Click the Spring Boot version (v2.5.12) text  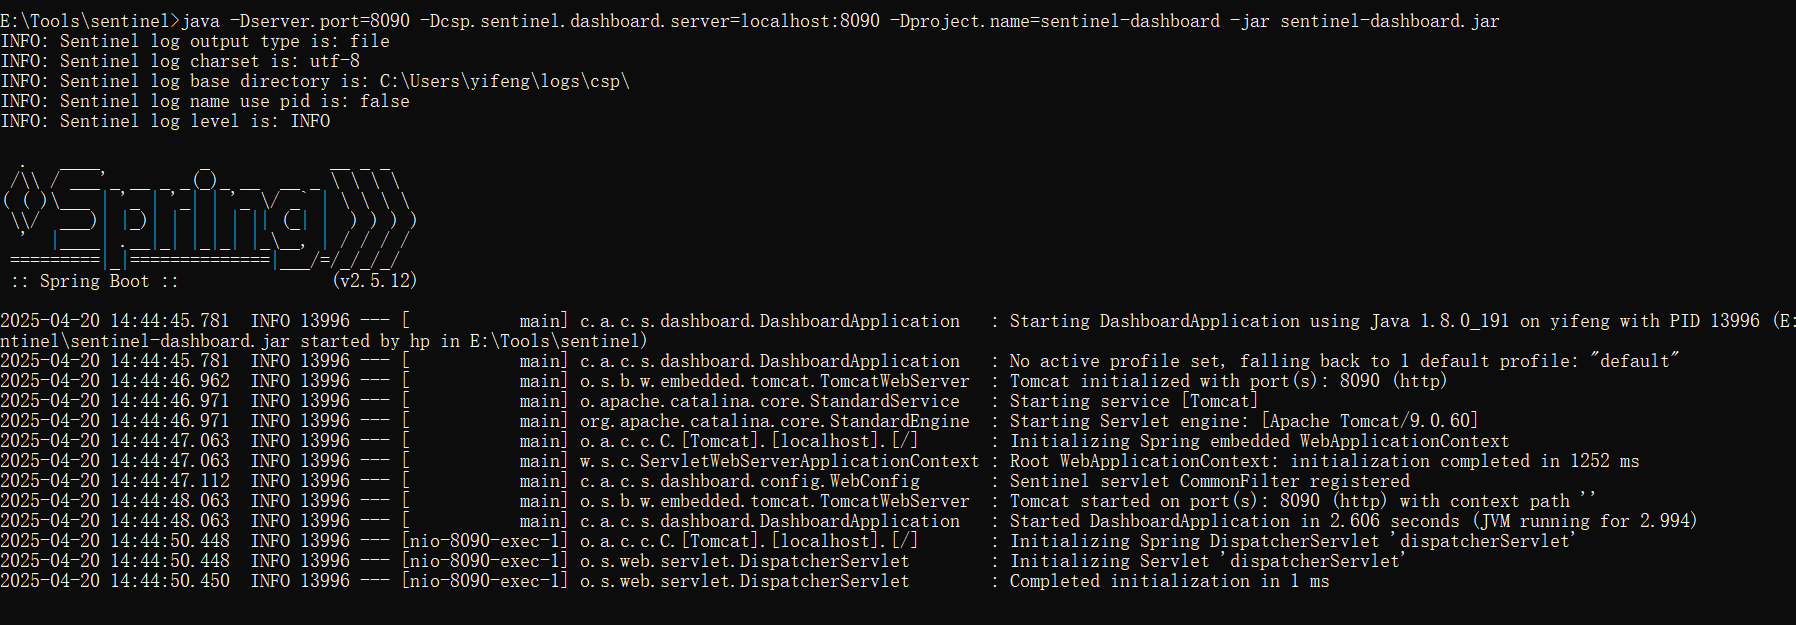[x=374, y=281]
